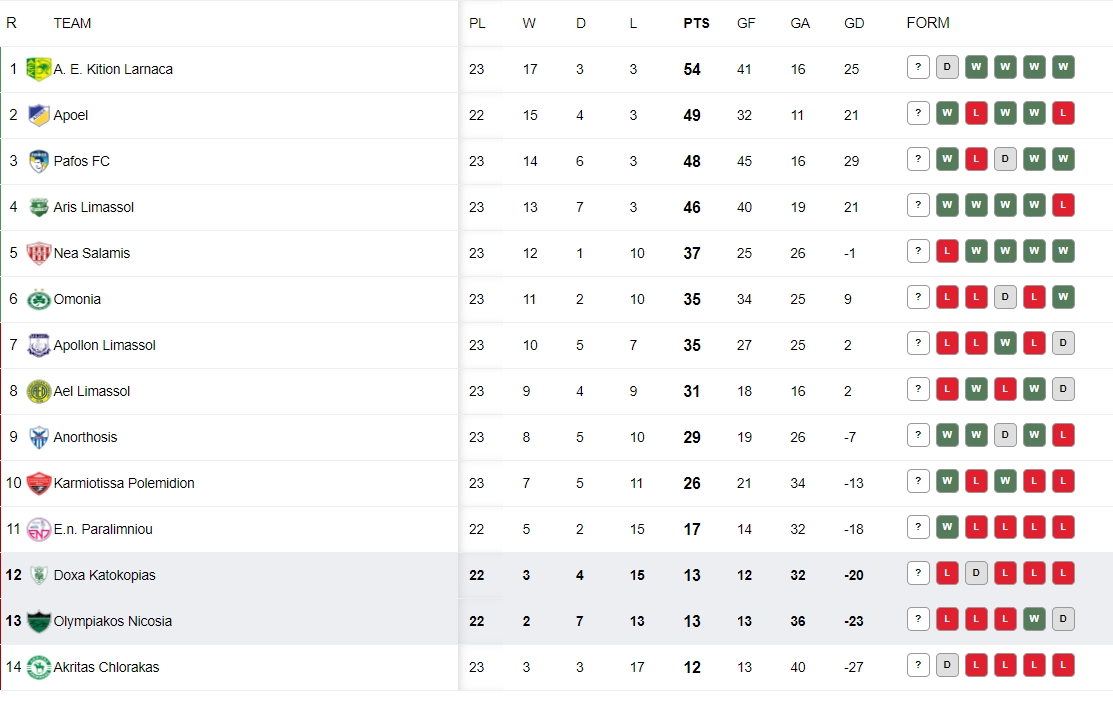The width and height of the screenshot is (1113, 702).
Task: Open the Apollon Limassol team page
Action: pos(104,345)
